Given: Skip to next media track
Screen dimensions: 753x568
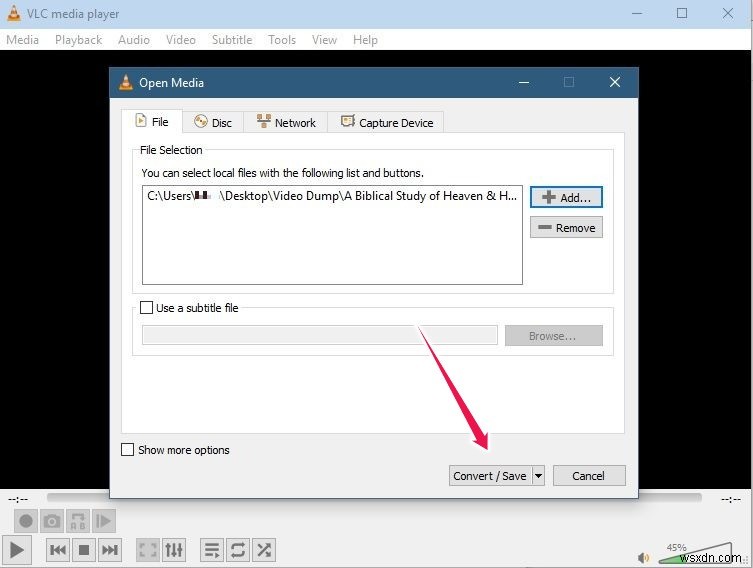Looking at the screenshot, I should coord(110,550).
